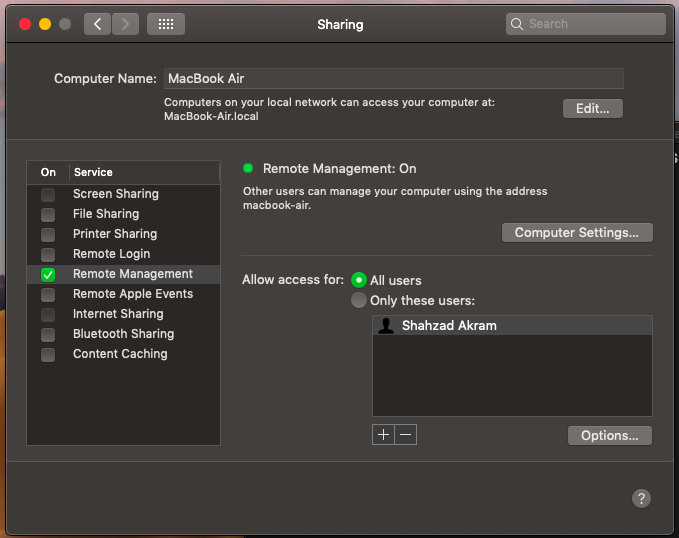Image resolution: width=679 pixels, height=538 pixels.
Task: Add a user with the plus button
Action: coord(383,434)
